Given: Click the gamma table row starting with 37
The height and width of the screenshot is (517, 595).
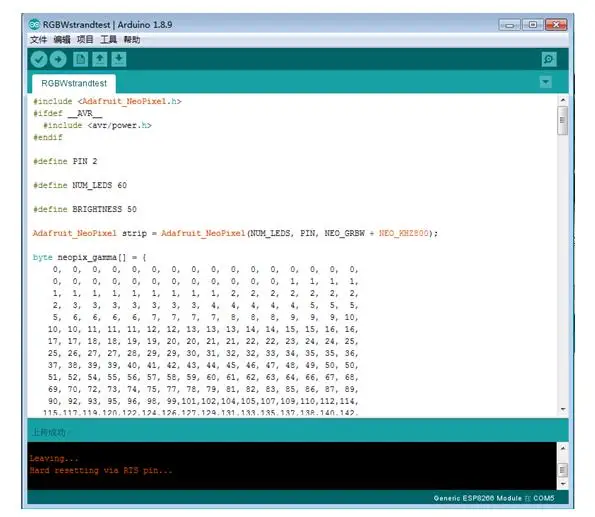Looking at the screenshot, I should [203, 365].
